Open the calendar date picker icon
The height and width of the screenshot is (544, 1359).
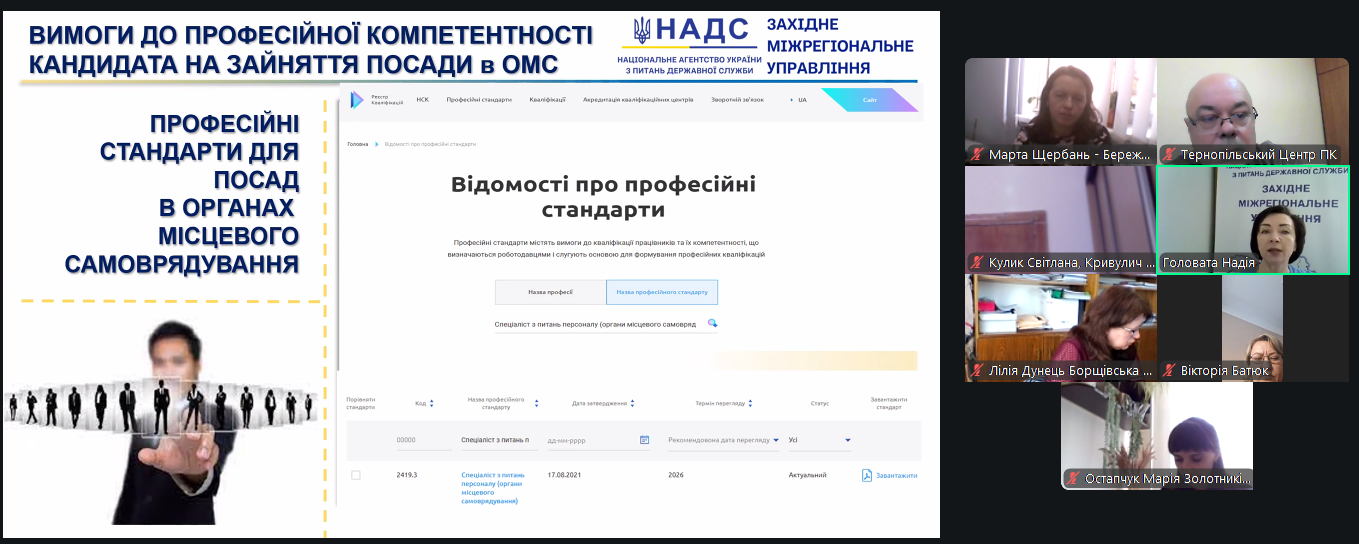point(644,440)
